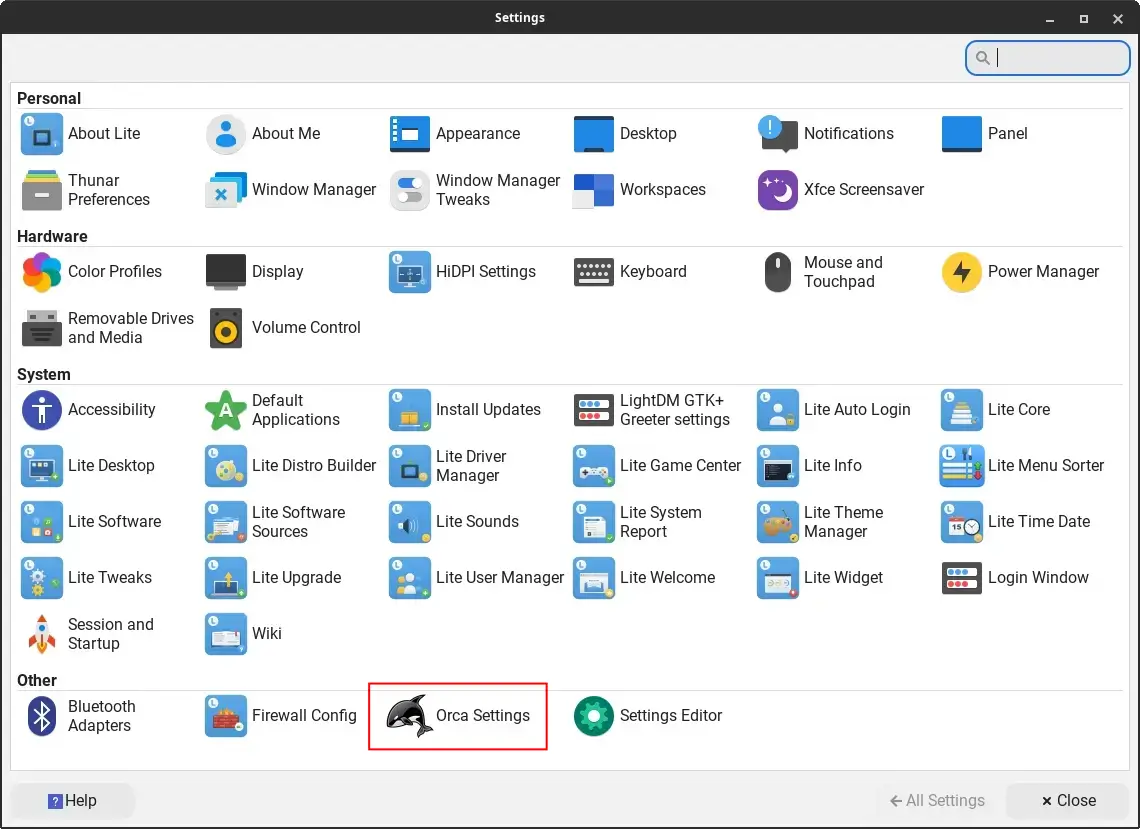Open the Lite Game Center controller icon
This screenshot has height=829, width=1140.
tap(593, 466)
